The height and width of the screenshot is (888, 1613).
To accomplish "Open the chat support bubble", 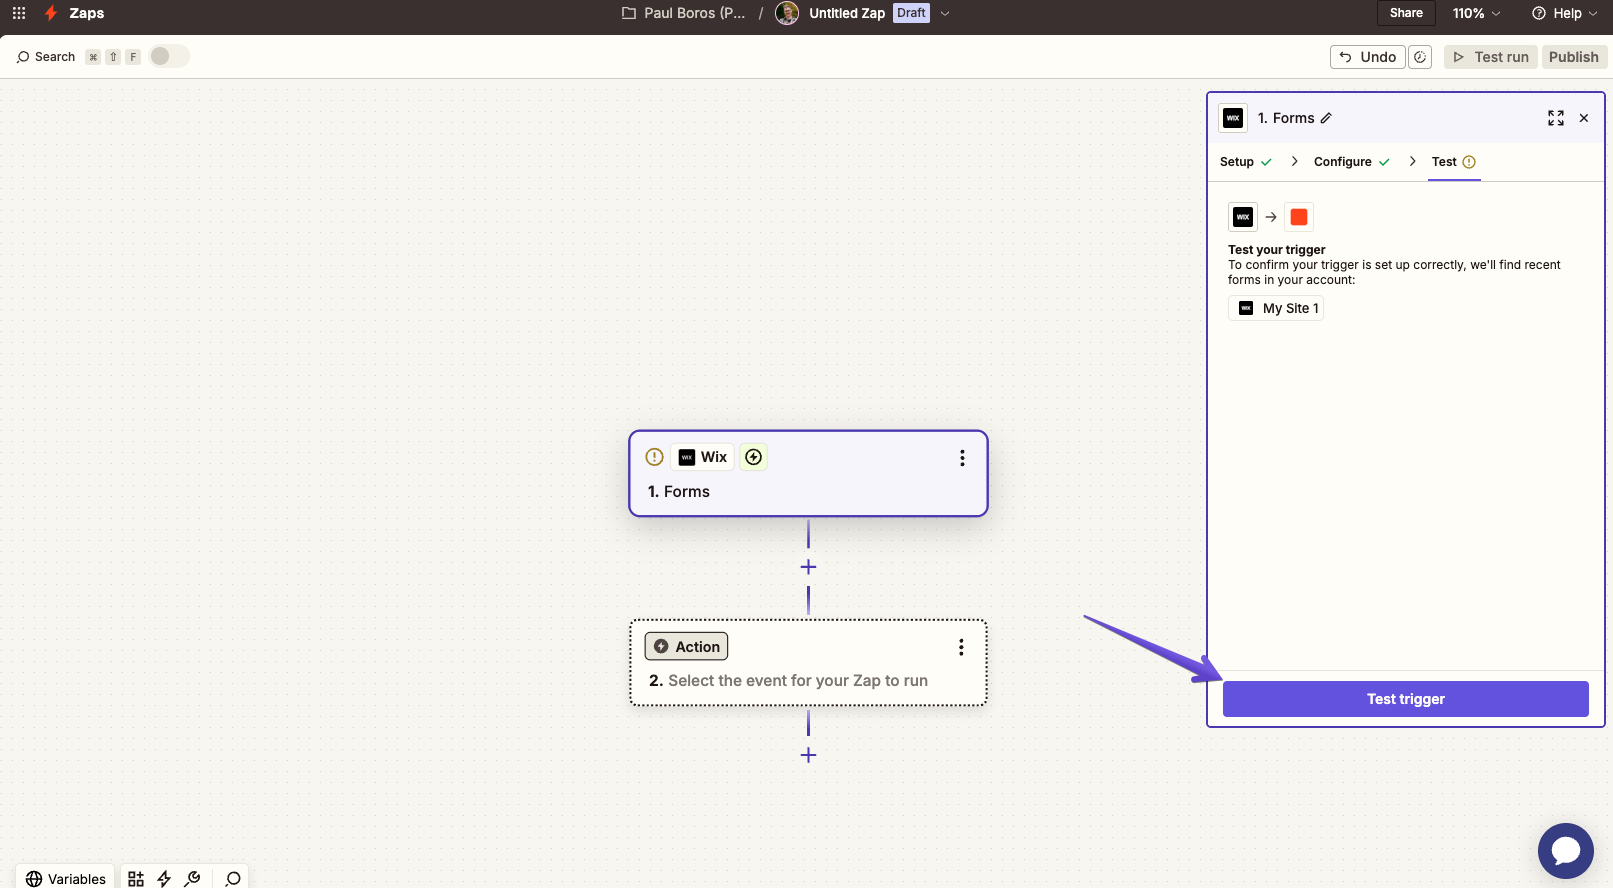I will click(x=1566, y=851).
